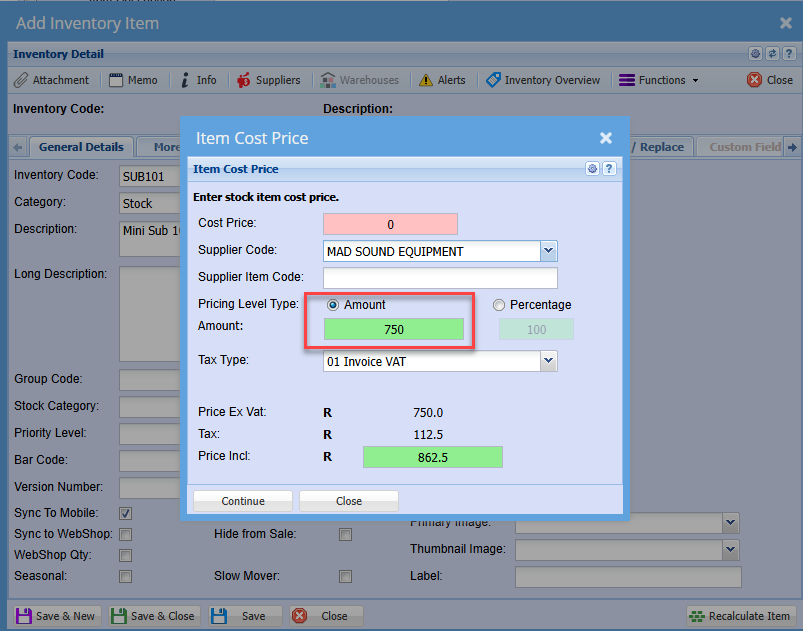Click settings gear in Item Cost Price header
Viewport: 803px width, 631px height.
click(x=592, y=169)
